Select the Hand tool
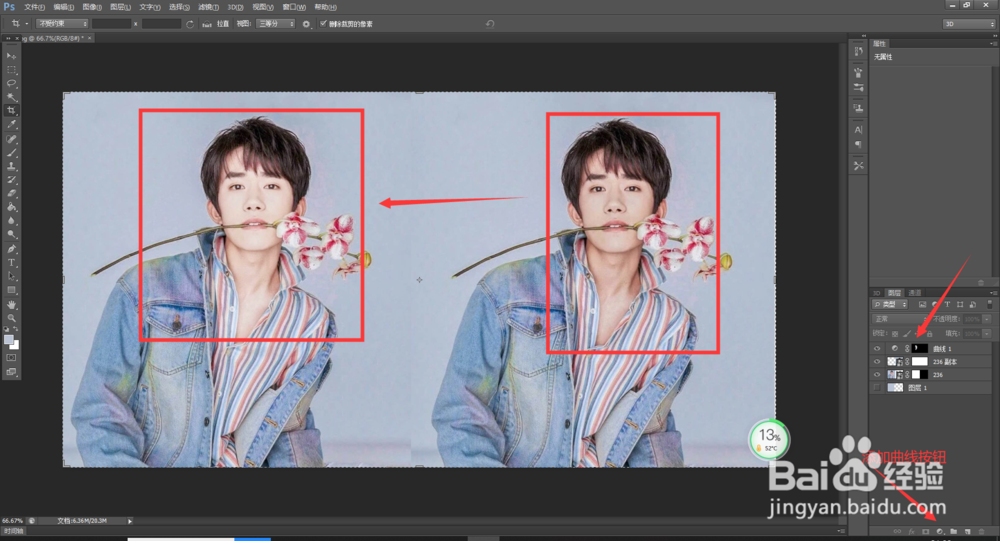Viewport: 1000px width, 541px height. tap(11, 305)
